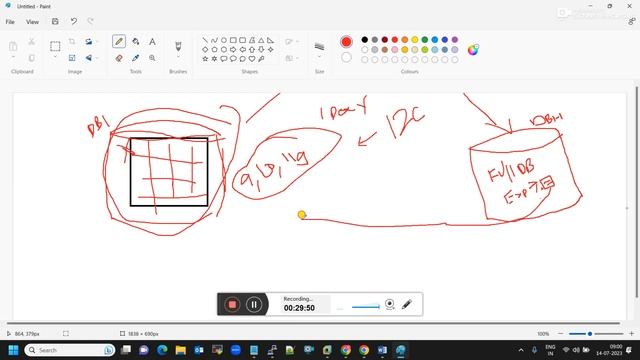640x360 pixels.
Task: Click the Resize and skew icon
Action: pyautogui.click(x=72, y=58)
